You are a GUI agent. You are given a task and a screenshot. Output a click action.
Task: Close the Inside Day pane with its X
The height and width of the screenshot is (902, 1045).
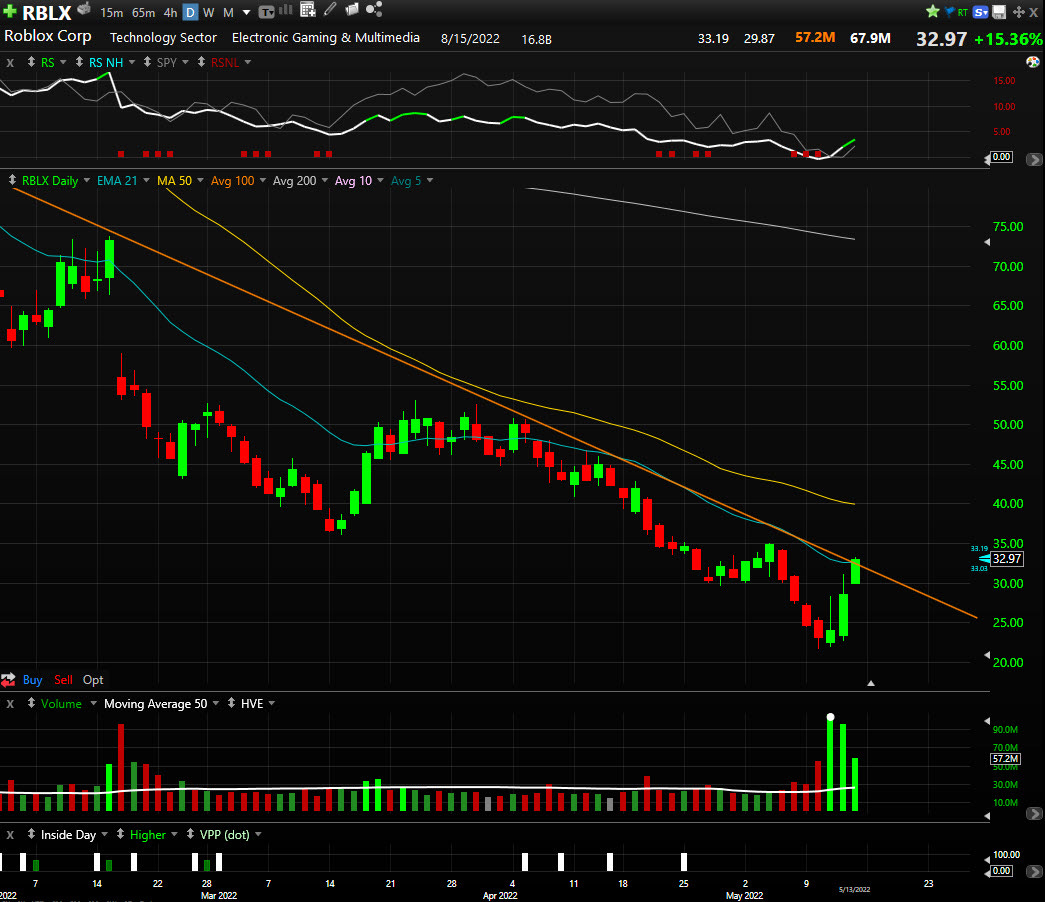[10, 835]
